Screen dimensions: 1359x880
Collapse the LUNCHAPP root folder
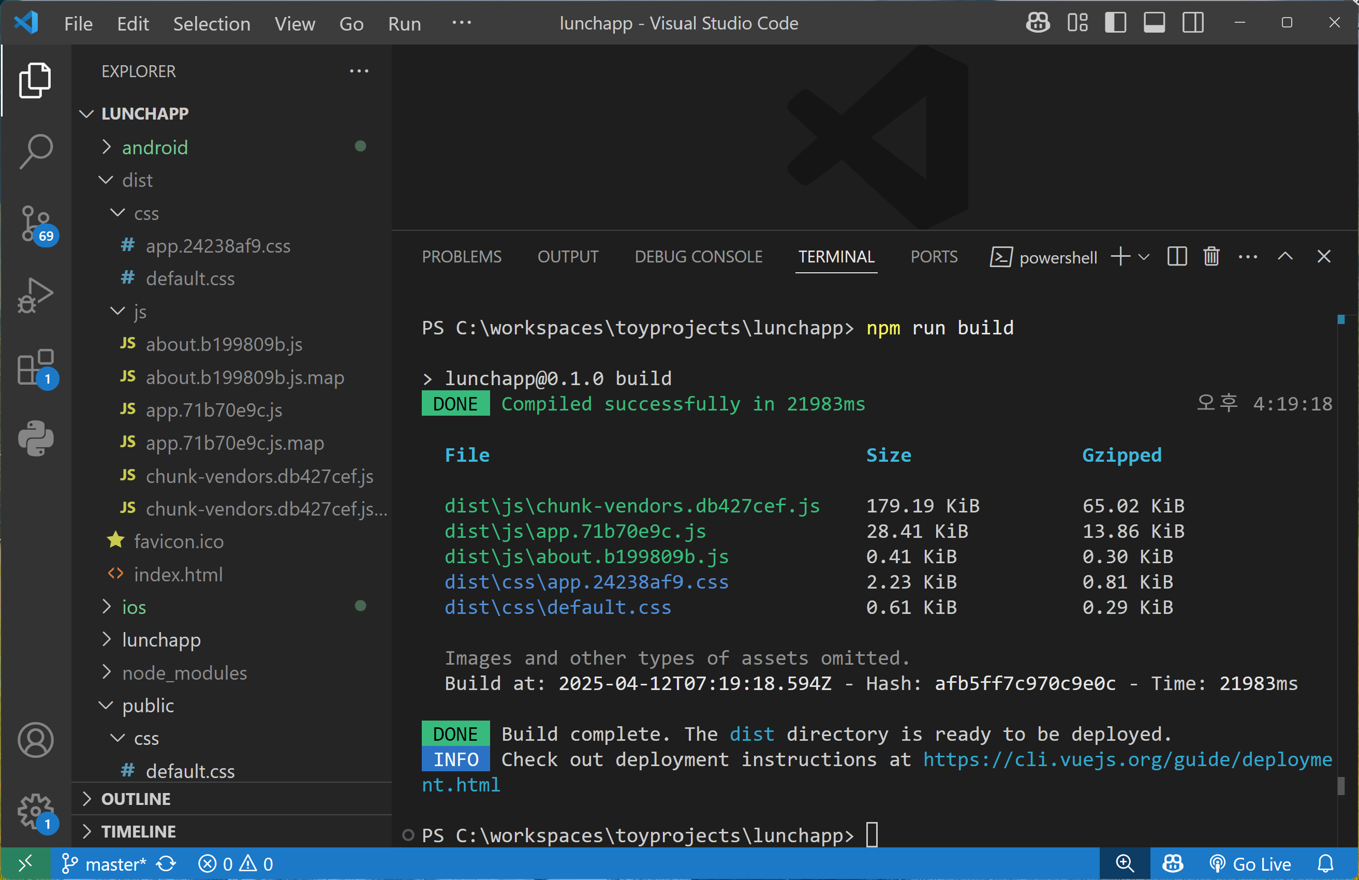point(232,114)
